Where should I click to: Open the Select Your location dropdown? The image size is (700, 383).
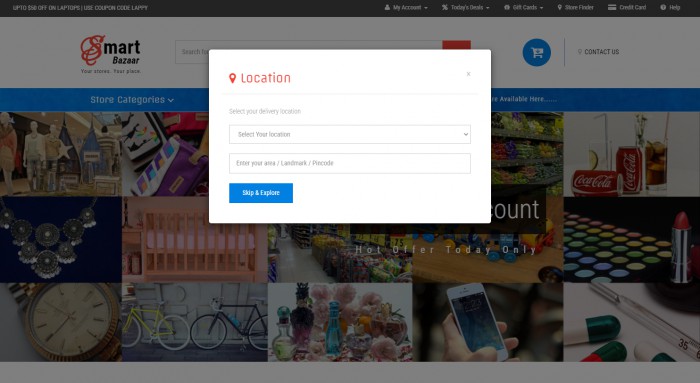click(350, 134)
